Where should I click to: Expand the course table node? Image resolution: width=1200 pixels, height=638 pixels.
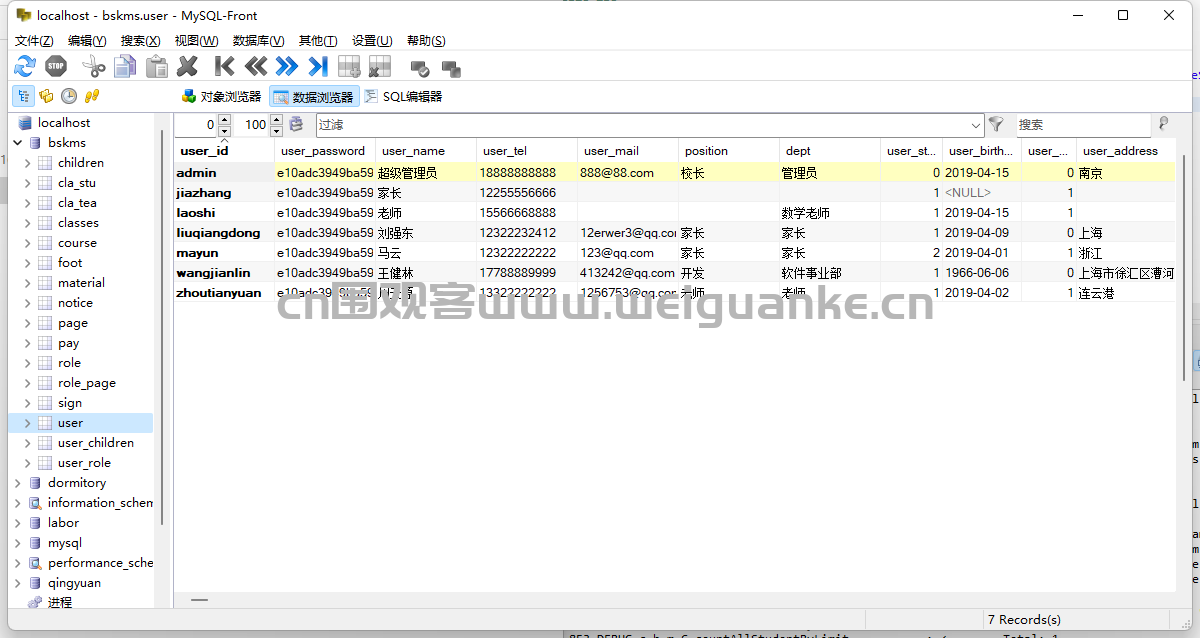tap(27, 243)
